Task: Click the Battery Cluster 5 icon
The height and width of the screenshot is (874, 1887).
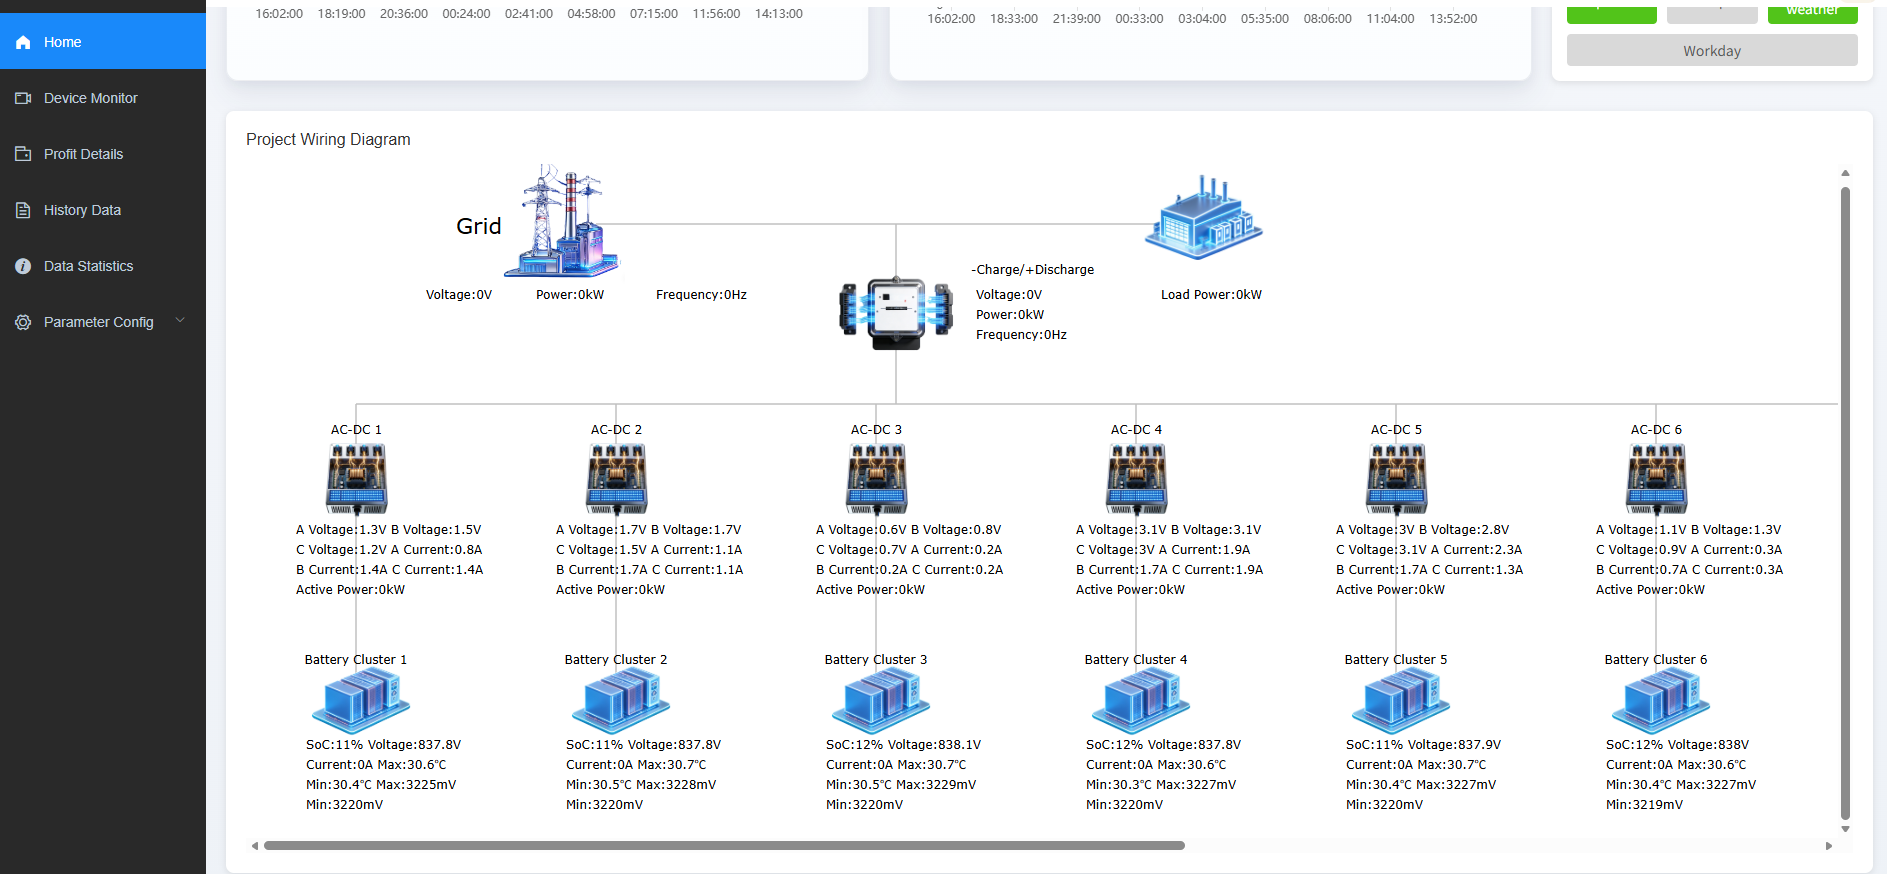Action: tap(1400, 701)
